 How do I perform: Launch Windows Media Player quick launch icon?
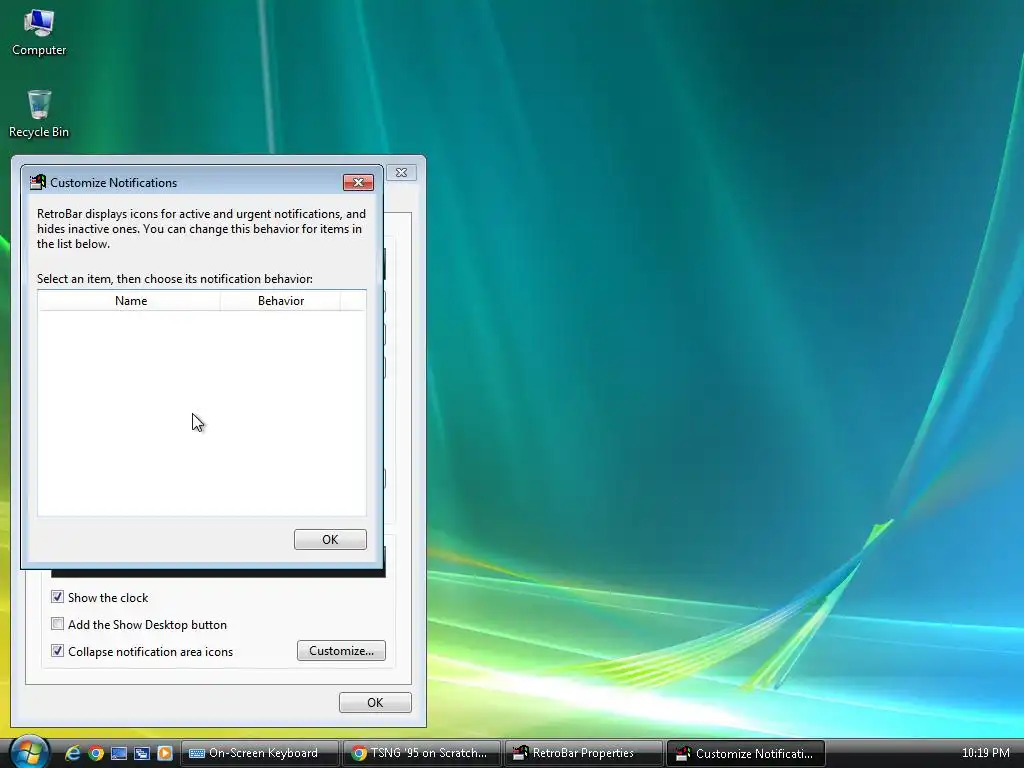click(x=165, y=753)
